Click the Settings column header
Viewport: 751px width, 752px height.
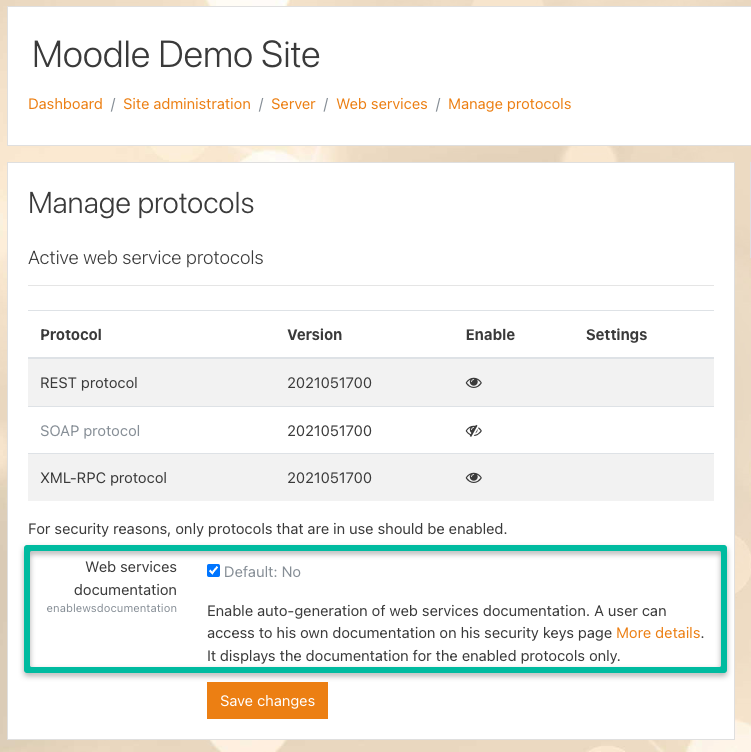tap(616, 335)
